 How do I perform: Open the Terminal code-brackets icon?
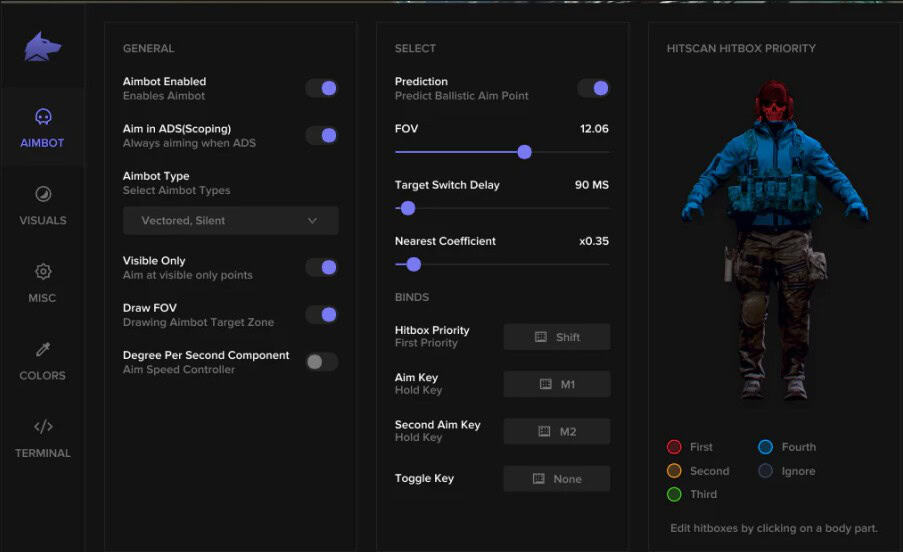pyautogui.click(x=43, y=427)
